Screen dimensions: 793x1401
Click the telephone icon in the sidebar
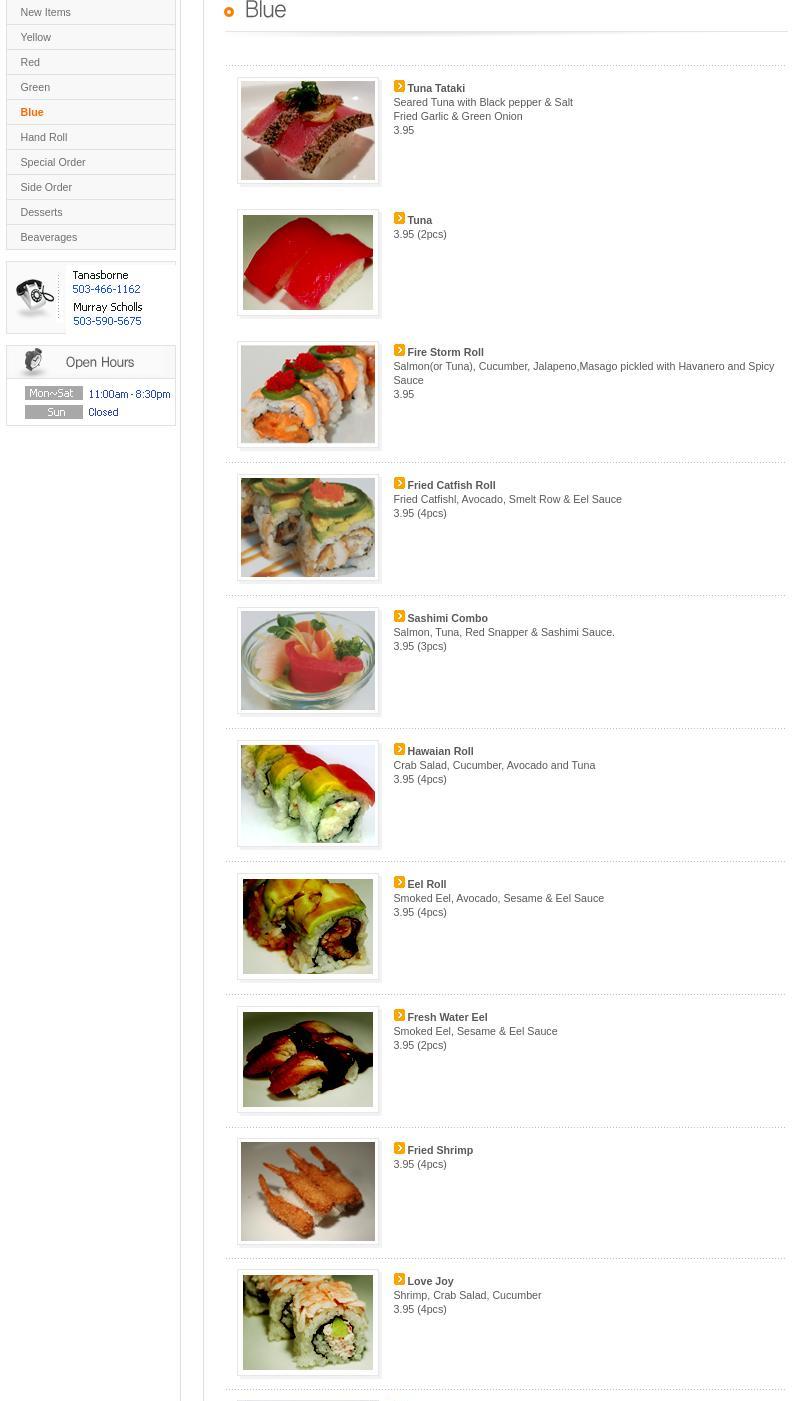point(36,297)
